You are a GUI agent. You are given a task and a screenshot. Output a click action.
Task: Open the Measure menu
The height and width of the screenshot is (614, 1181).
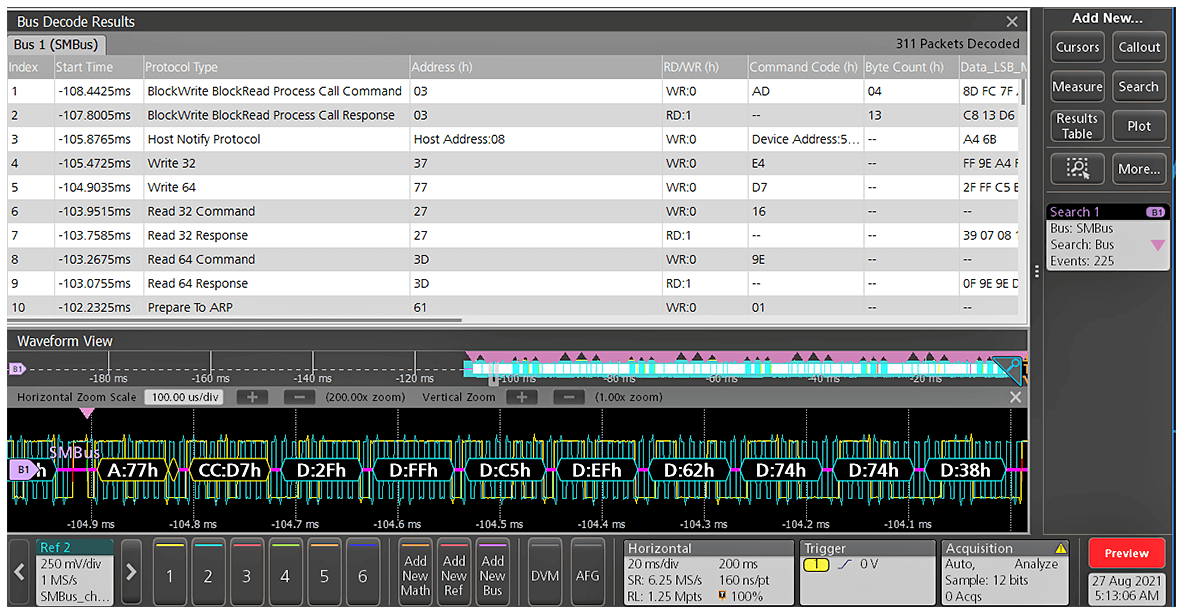1077,87
